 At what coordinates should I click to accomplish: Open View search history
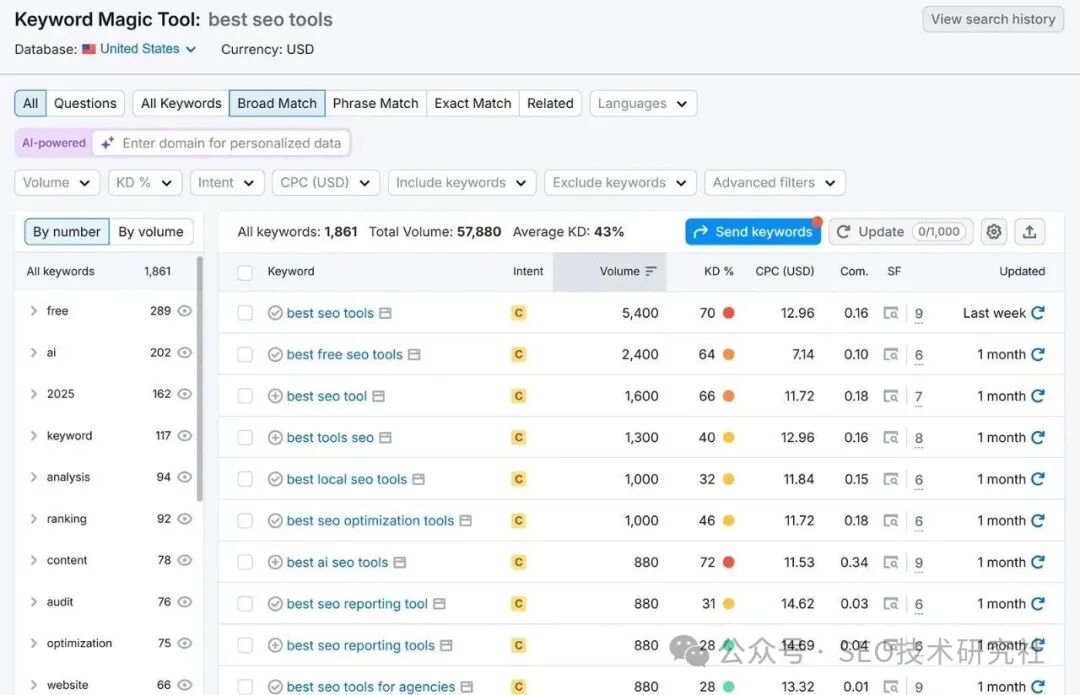pyautogui.click(x=993, y=19)
